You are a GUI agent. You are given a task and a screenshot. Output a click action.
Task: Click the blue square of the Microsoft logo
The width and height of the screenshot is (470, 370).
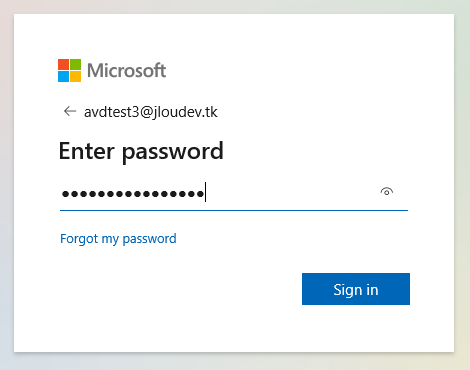pos(63,76)
